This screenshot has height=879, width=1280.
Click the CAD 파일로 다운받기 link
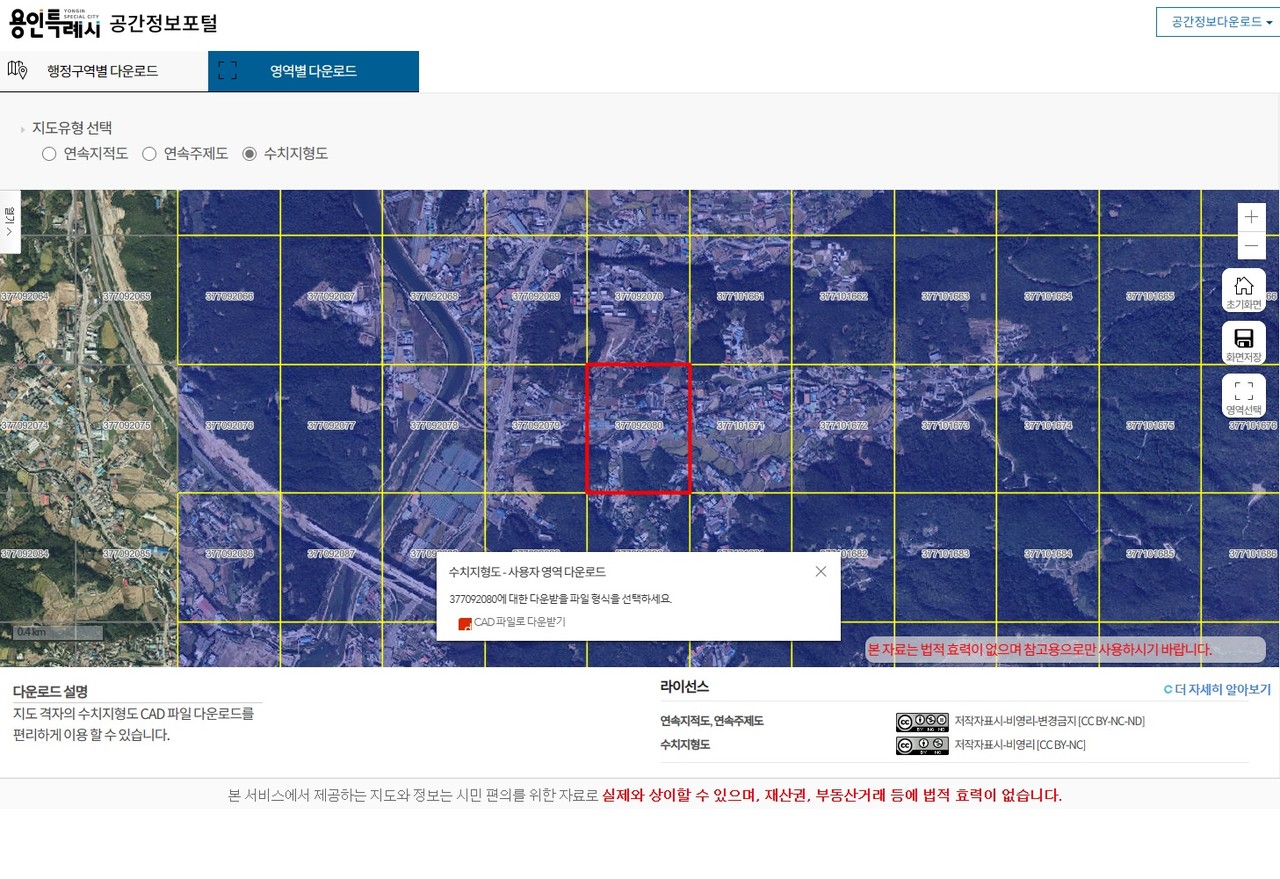[519, 622]
